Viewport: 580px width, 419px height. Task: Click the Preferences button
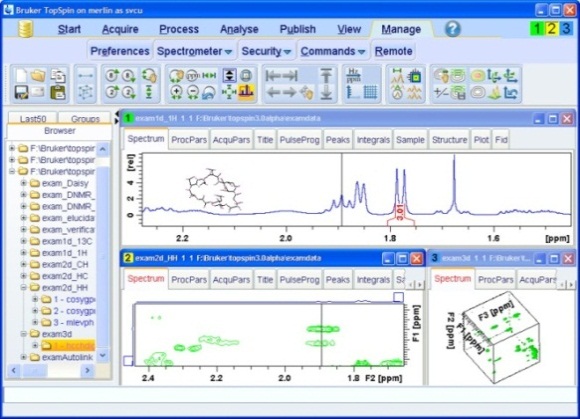pos(119,51)
